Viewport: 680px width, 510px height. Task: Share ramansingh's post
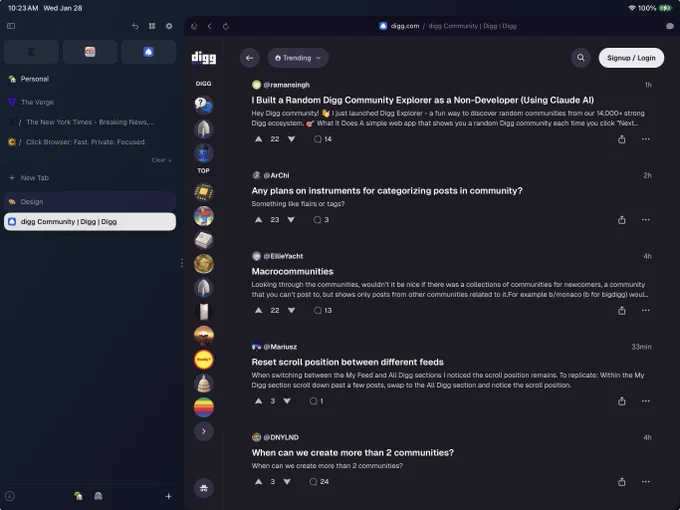pyautogui.click(x=621, y=139)
